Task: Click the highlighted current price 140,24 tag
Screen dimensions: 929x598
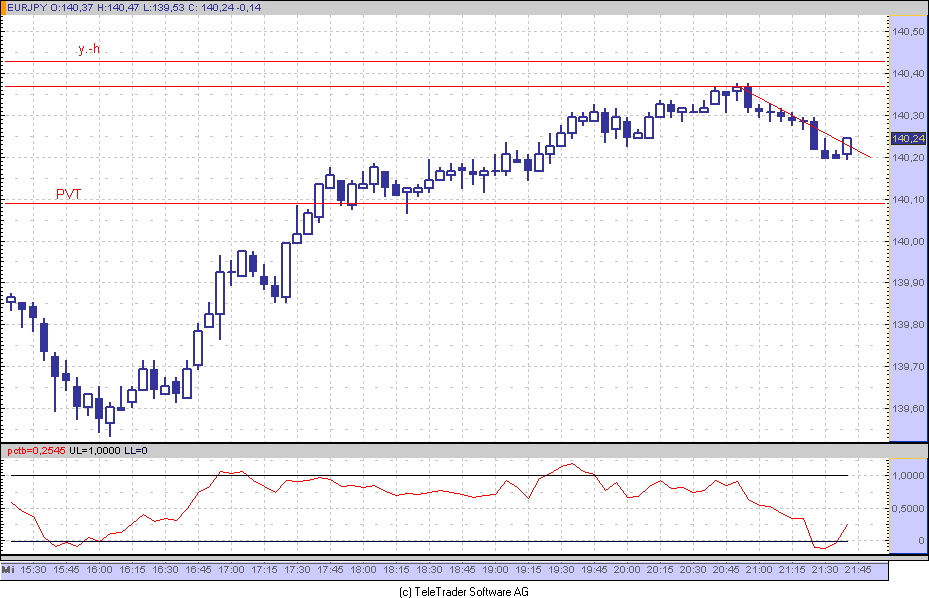Action: (x=908, y=138)
